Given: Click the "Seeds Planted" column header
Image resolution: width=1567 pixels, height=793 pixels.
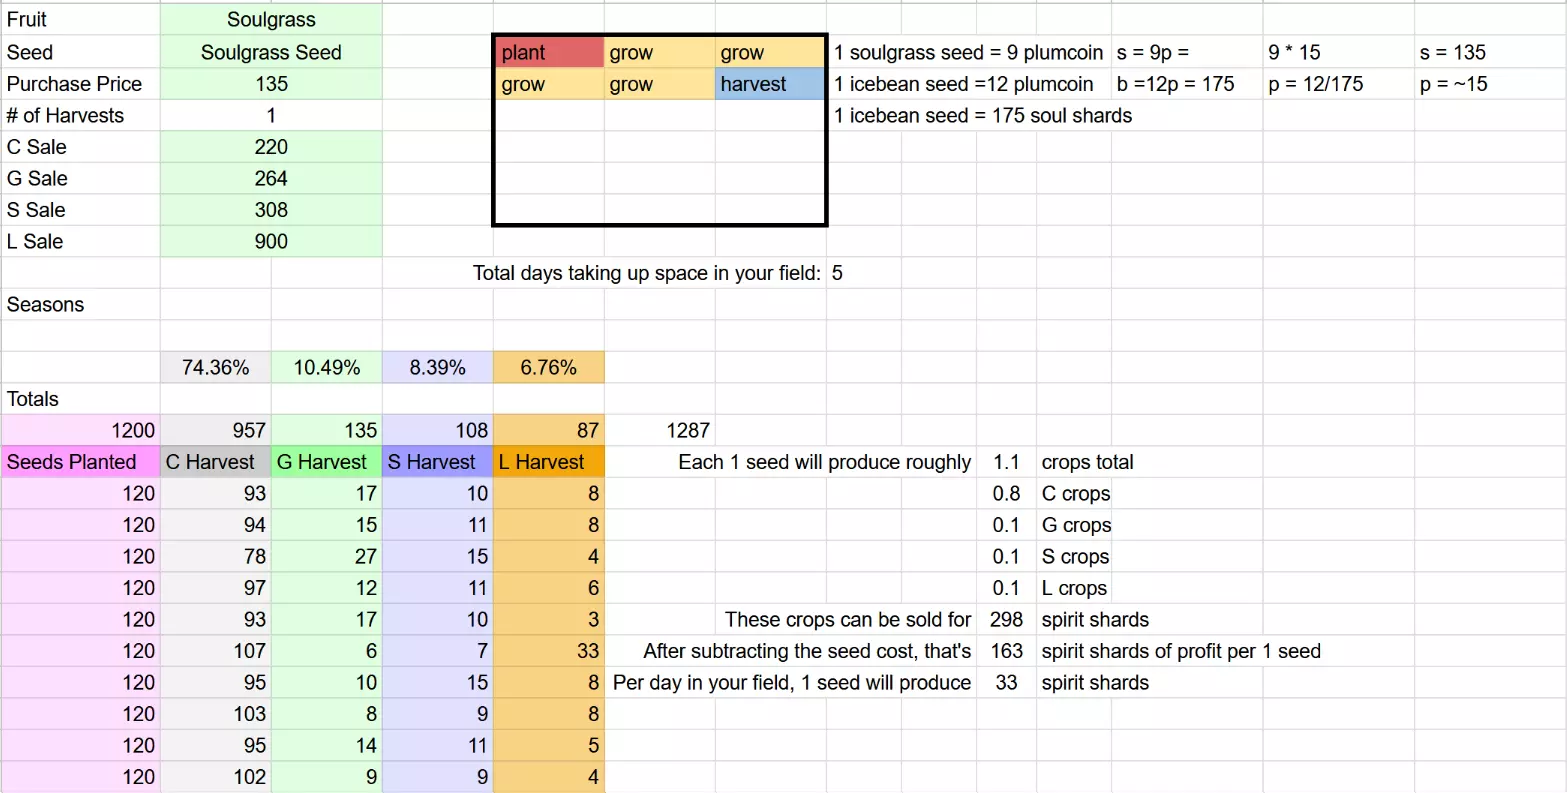Looking at the screenshot, I should point(80,462).
